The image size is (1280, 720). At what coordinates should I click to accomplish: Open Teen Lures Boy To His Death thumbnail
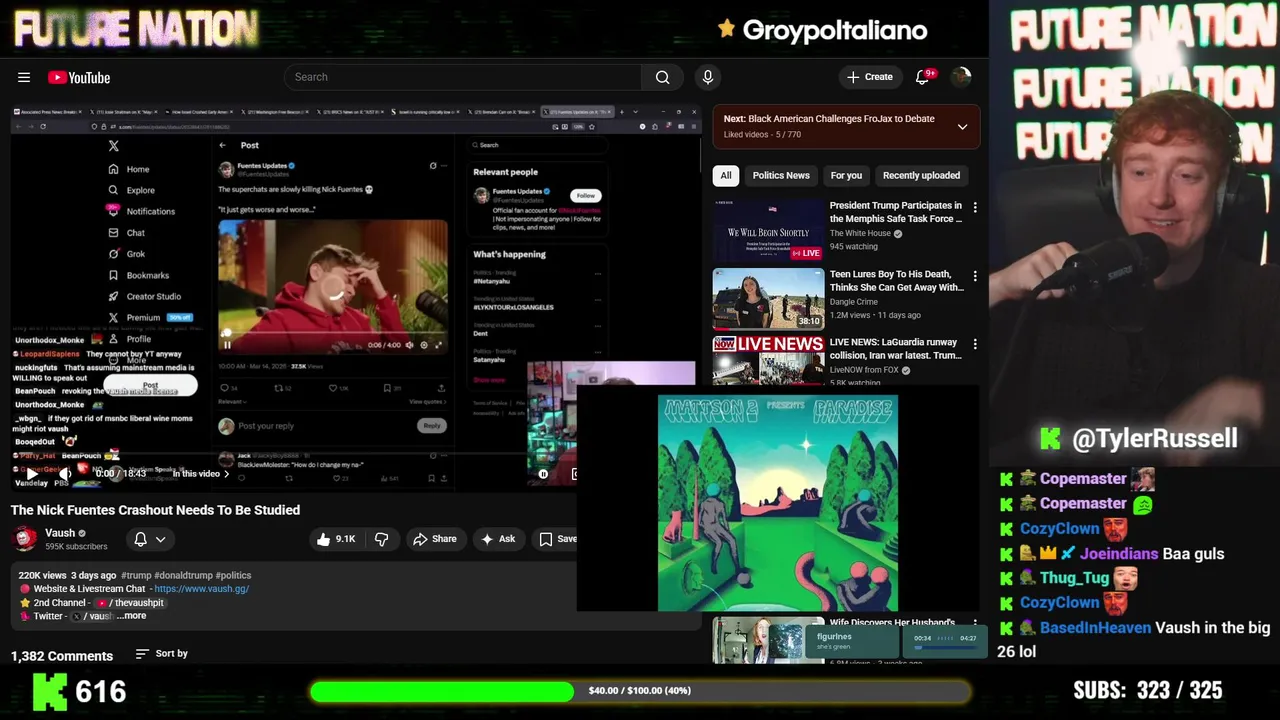pyautogui.click(x=768, y=298)
